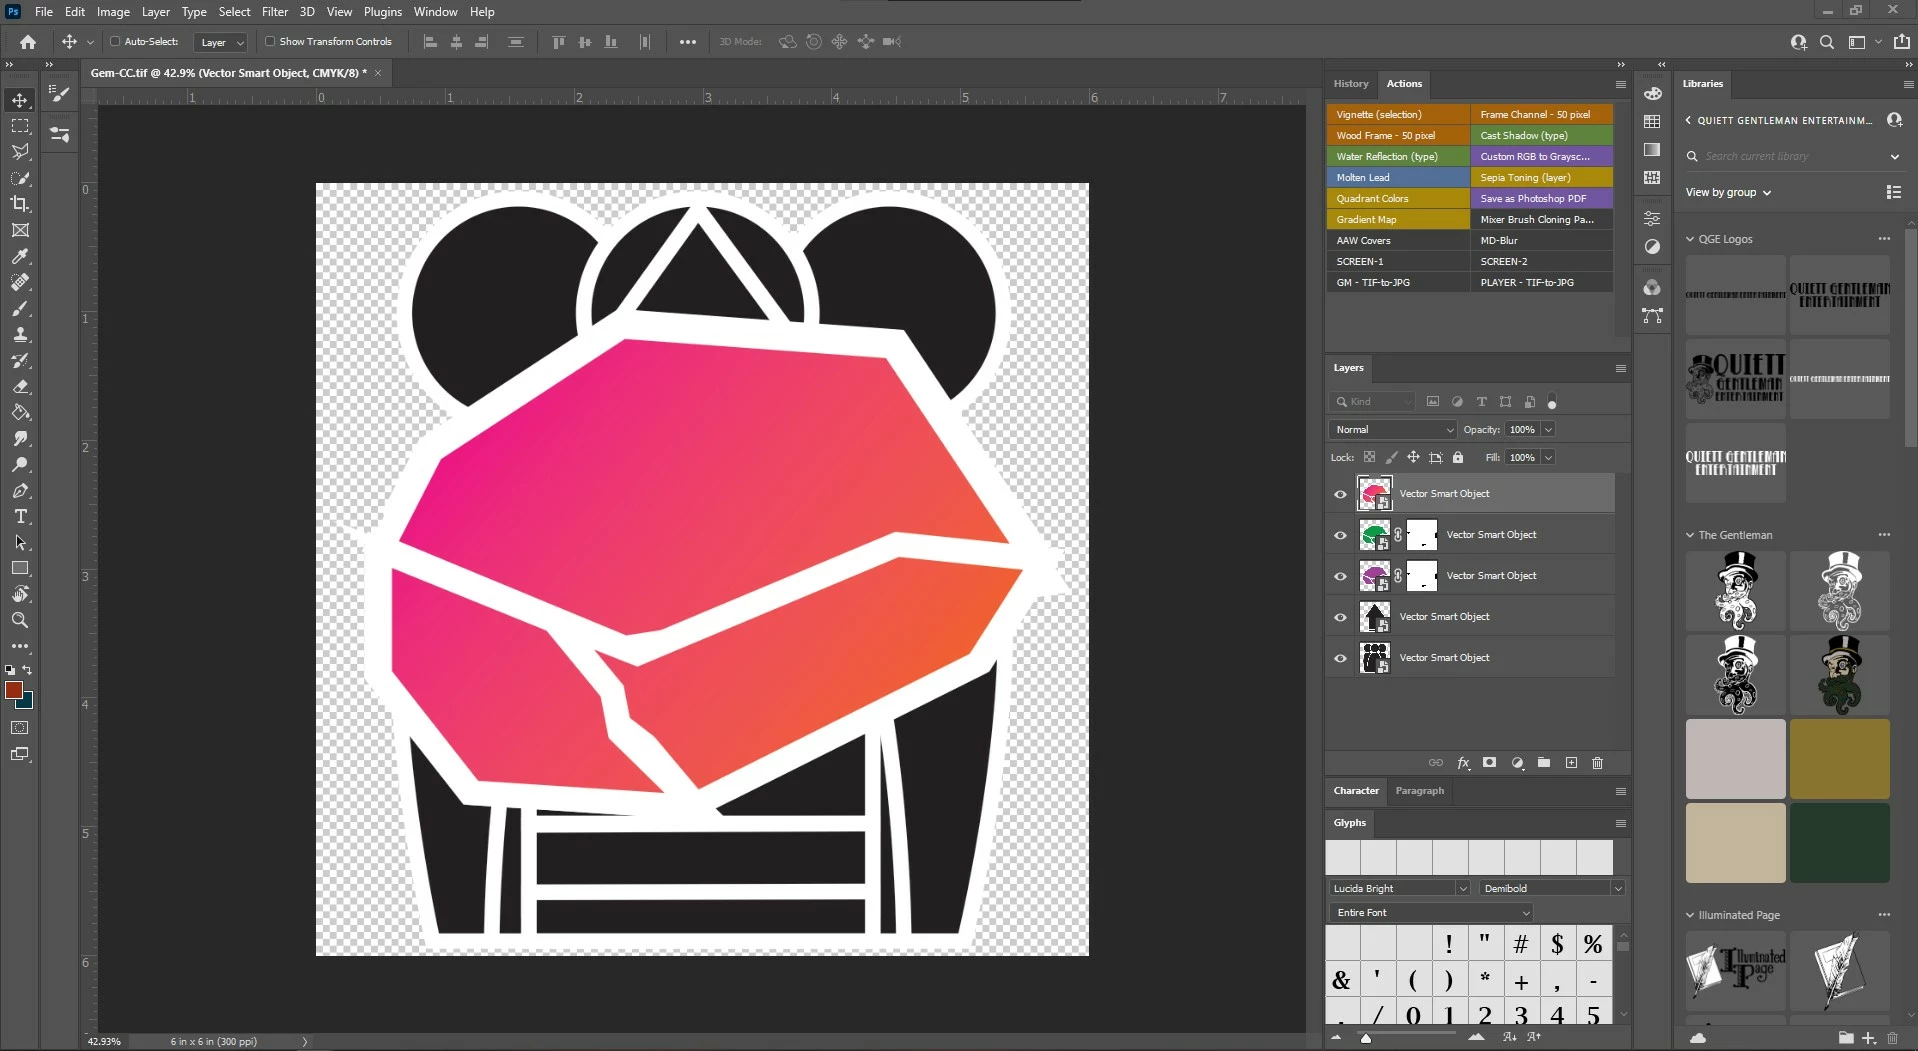Run the Sepia Toning (layer) action
This screenshot has height=1051, width=1918.
pos(1541,178)
